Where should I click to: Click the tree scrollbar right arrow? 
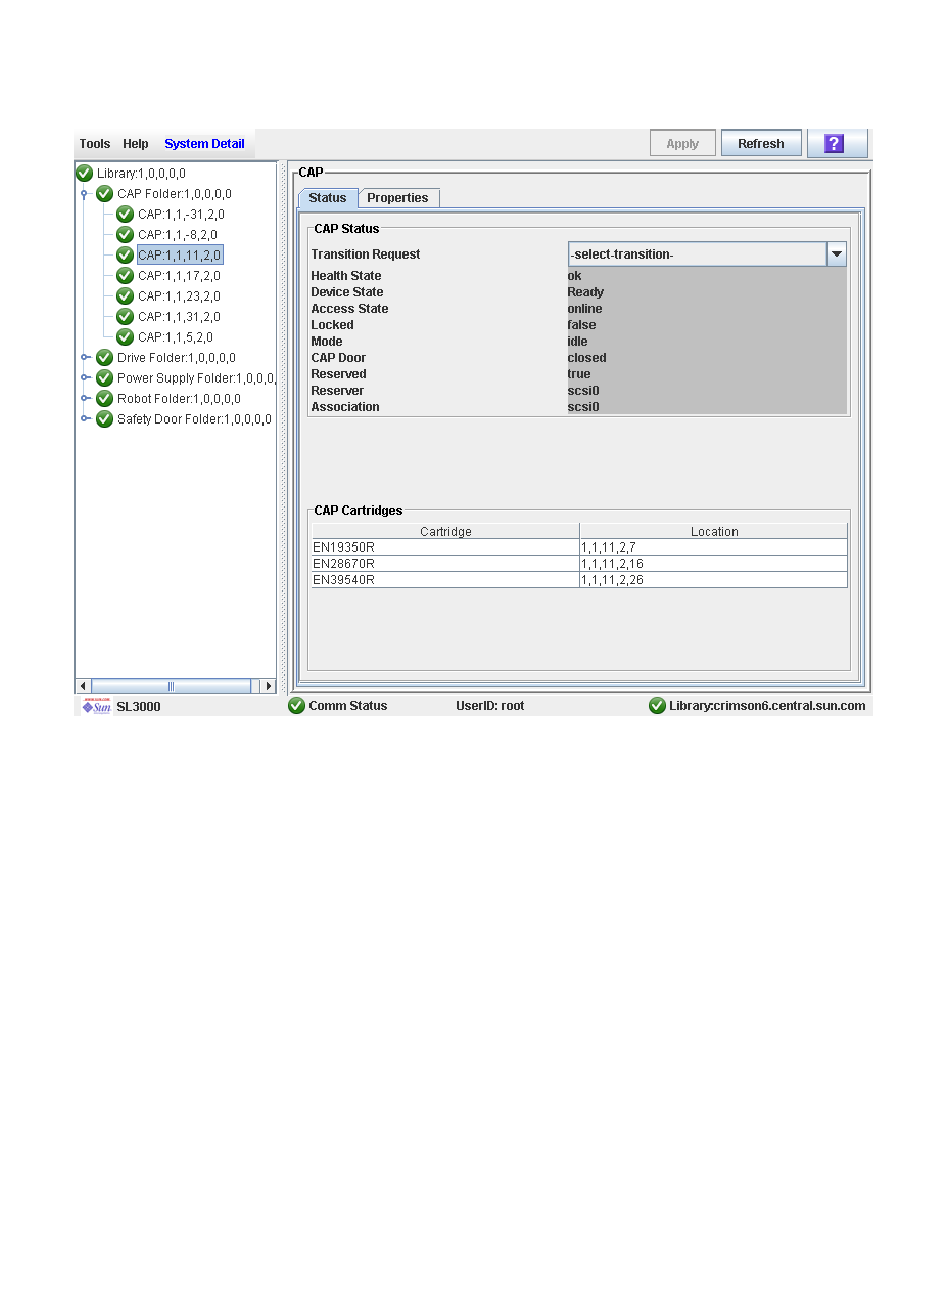(x=268, y=686)
